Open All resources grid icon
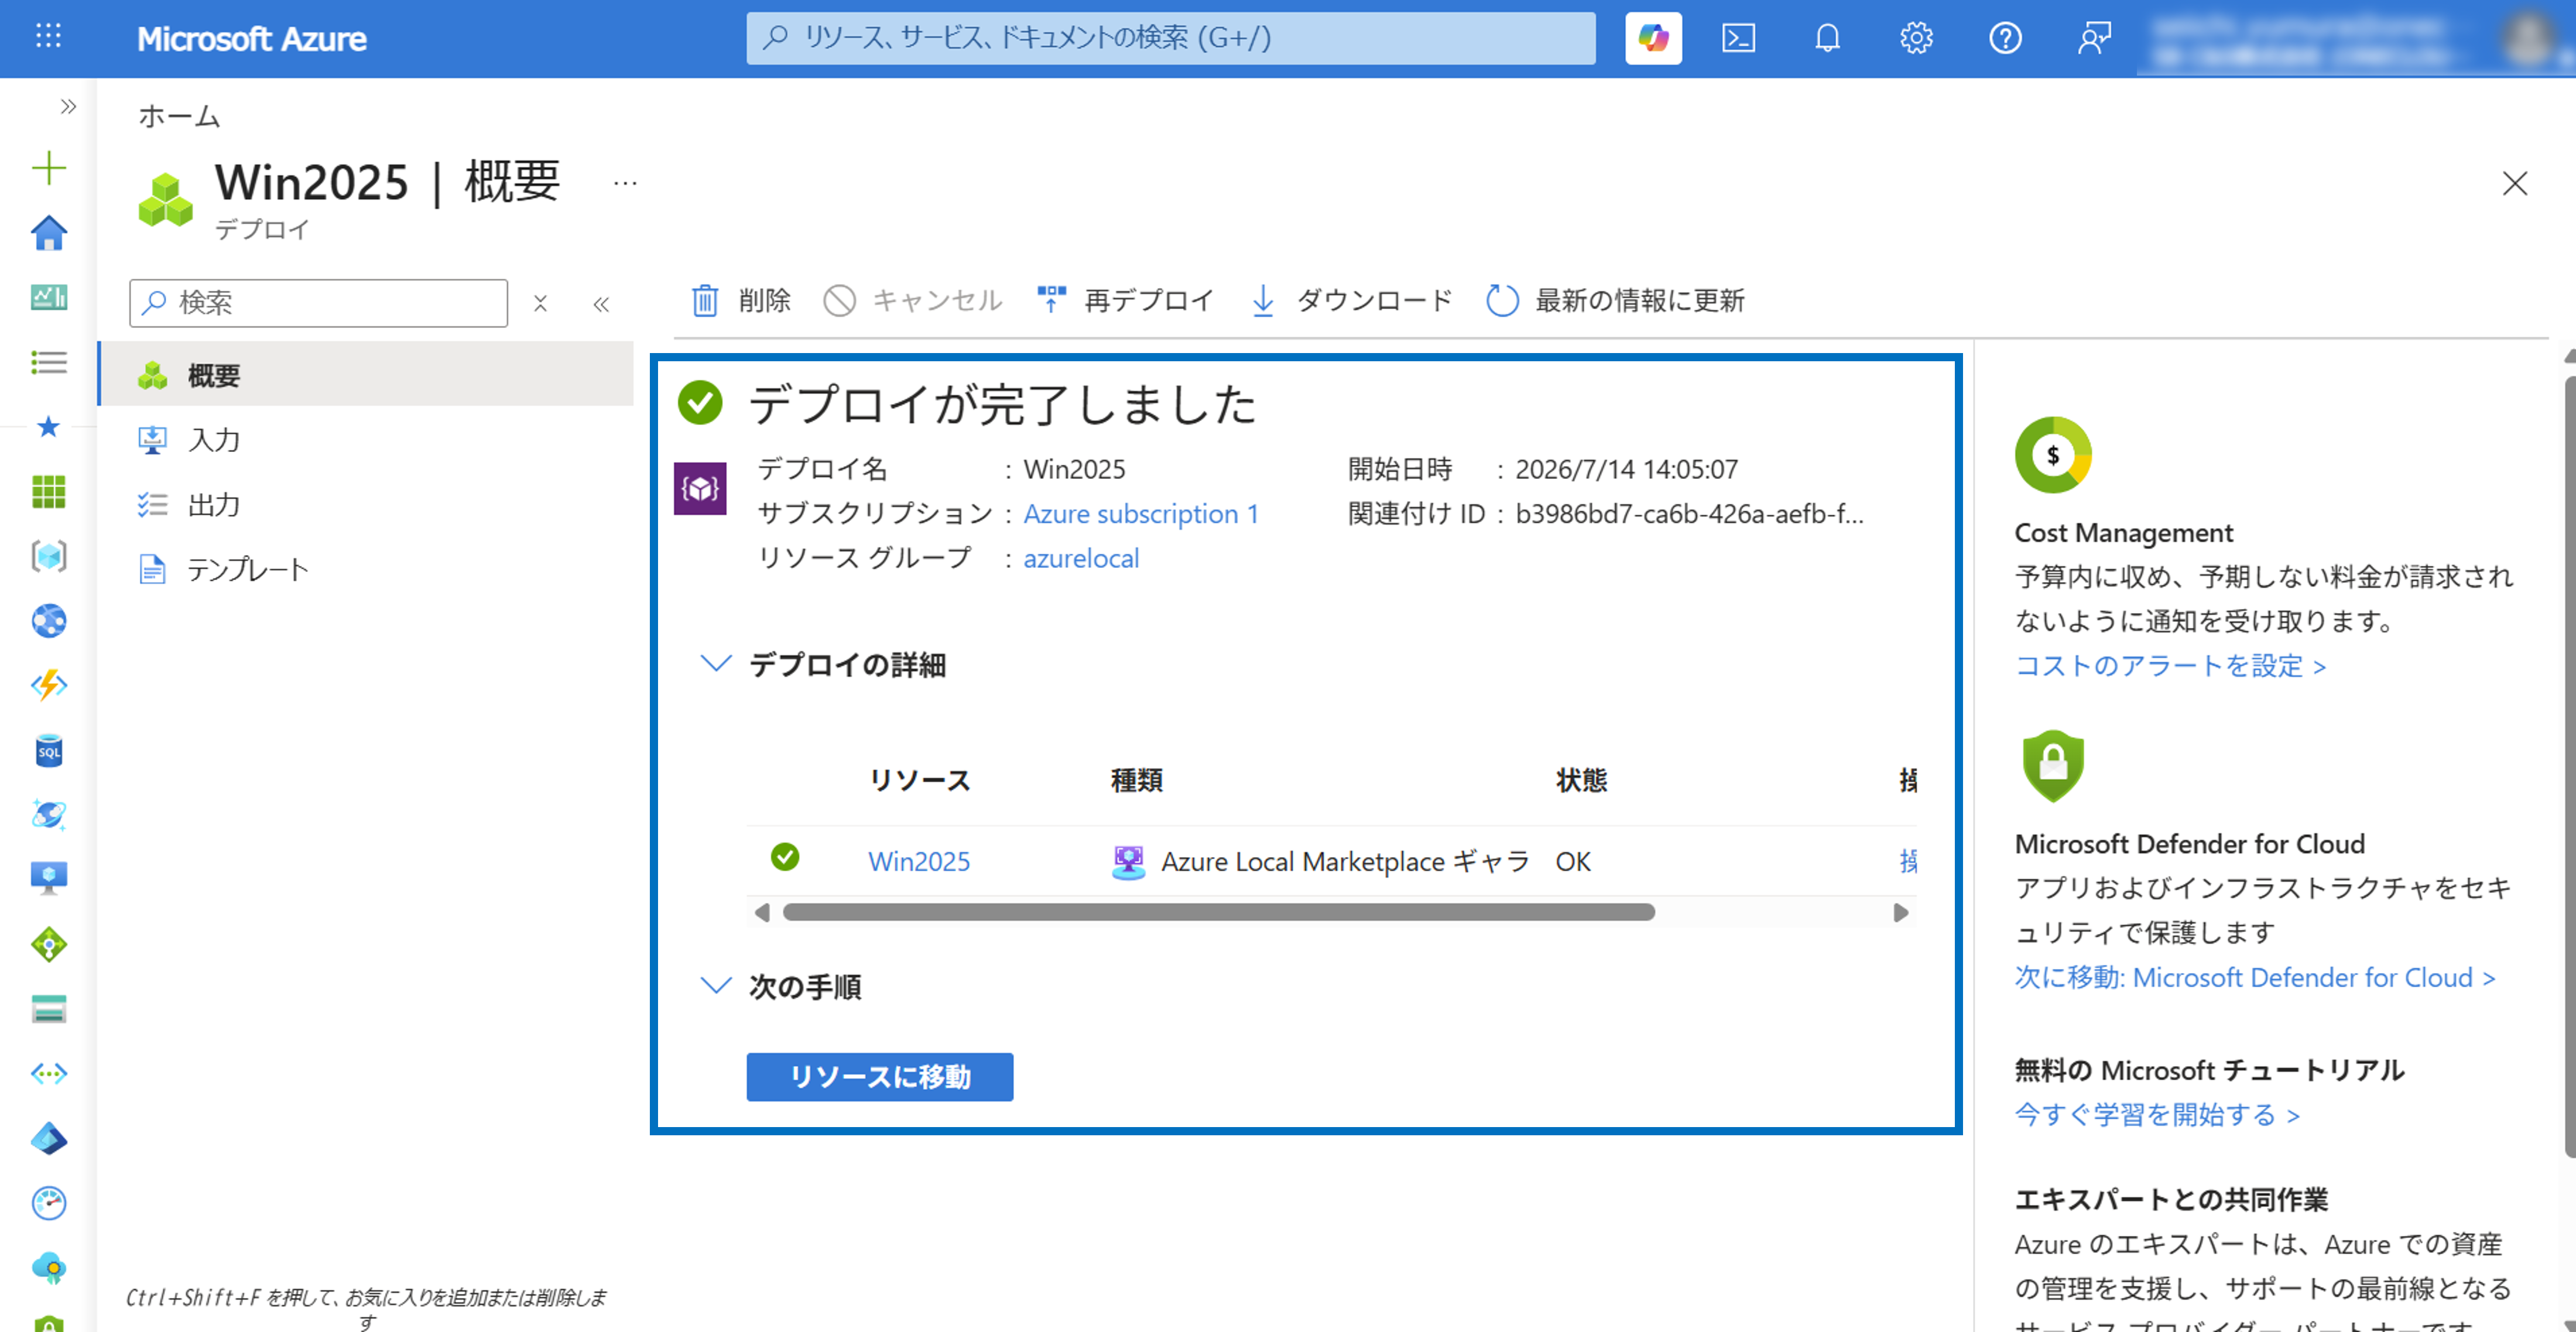This screenshot has height=1332, width=2576. 48,491
